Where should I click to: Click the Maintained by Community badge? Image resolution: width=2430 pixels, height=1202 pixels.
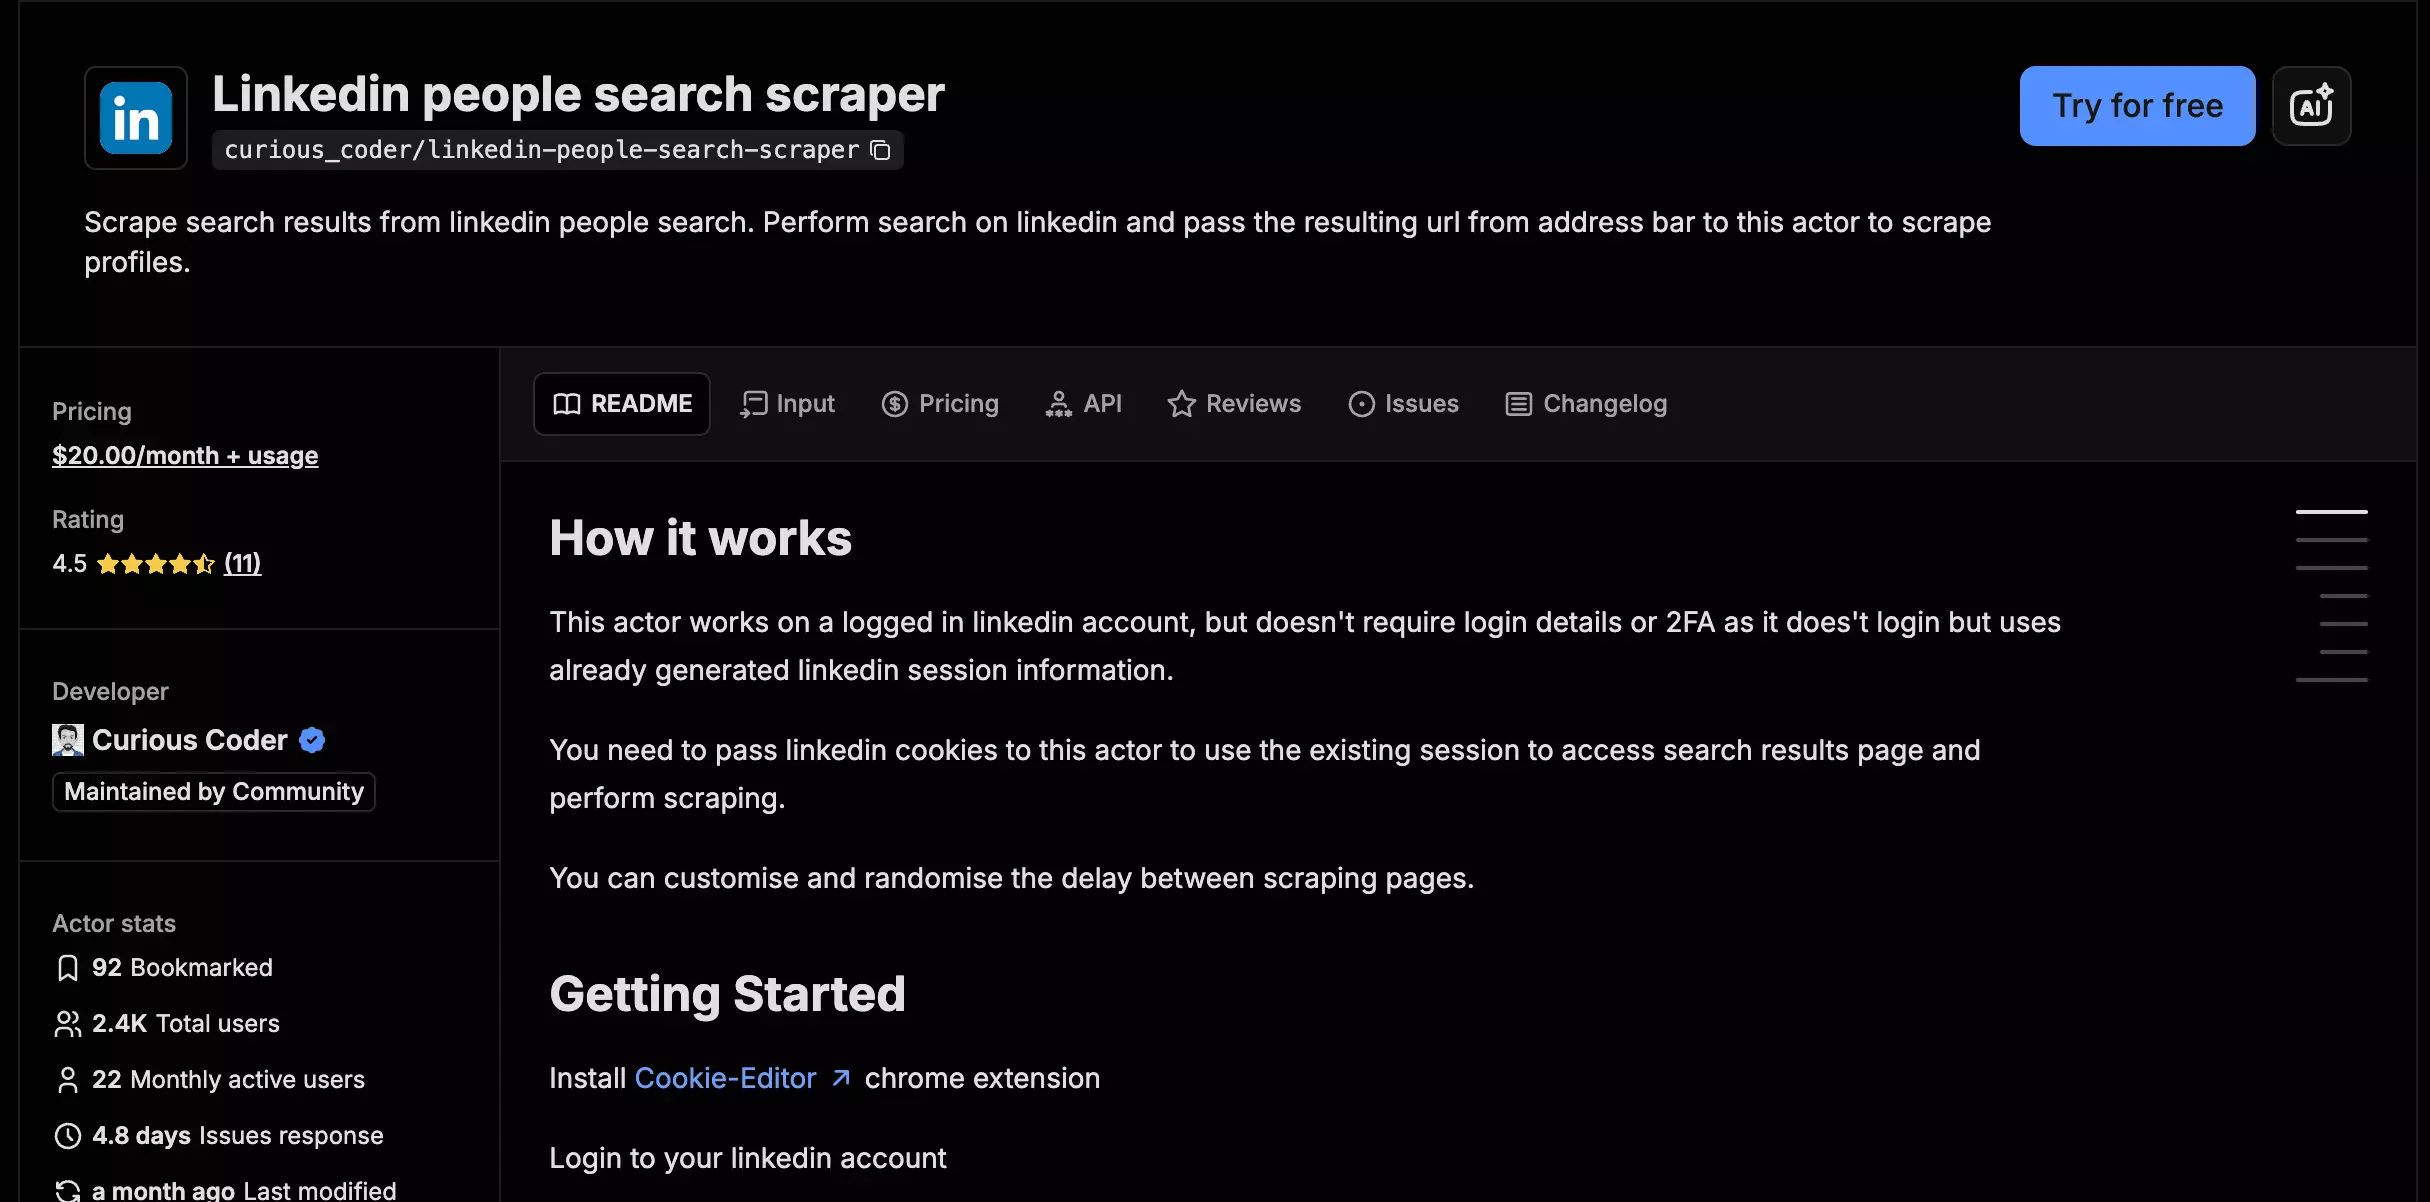[x=214, y=792]
